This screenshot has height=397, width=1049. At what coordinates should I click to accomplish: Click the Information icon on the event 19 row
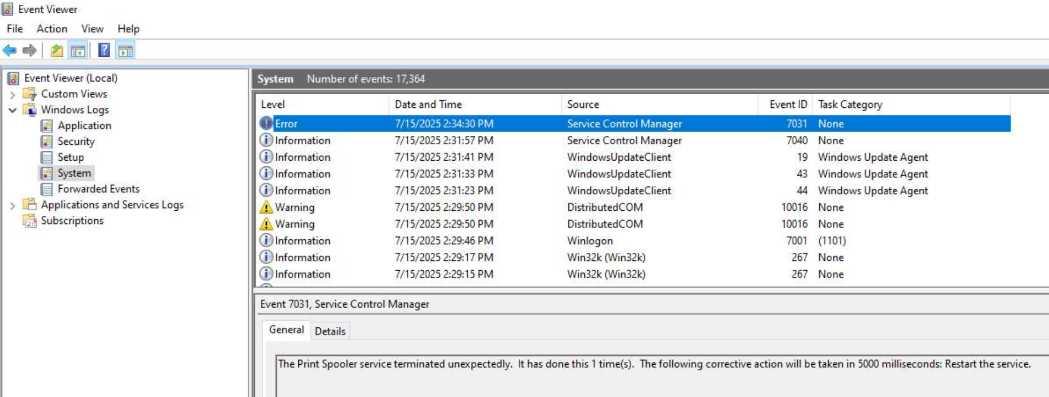tap(266, 157)
